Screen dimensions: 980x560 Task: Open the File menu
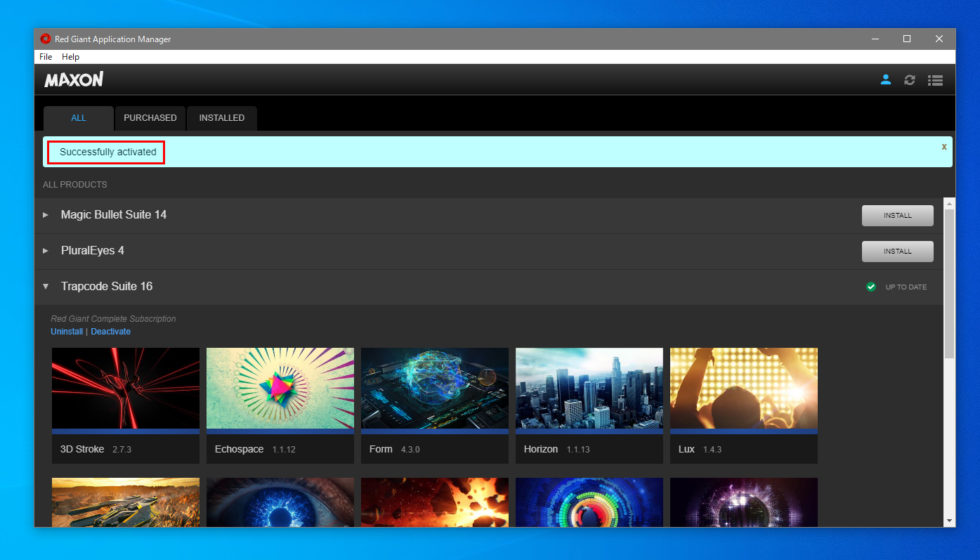click(46, 57)
